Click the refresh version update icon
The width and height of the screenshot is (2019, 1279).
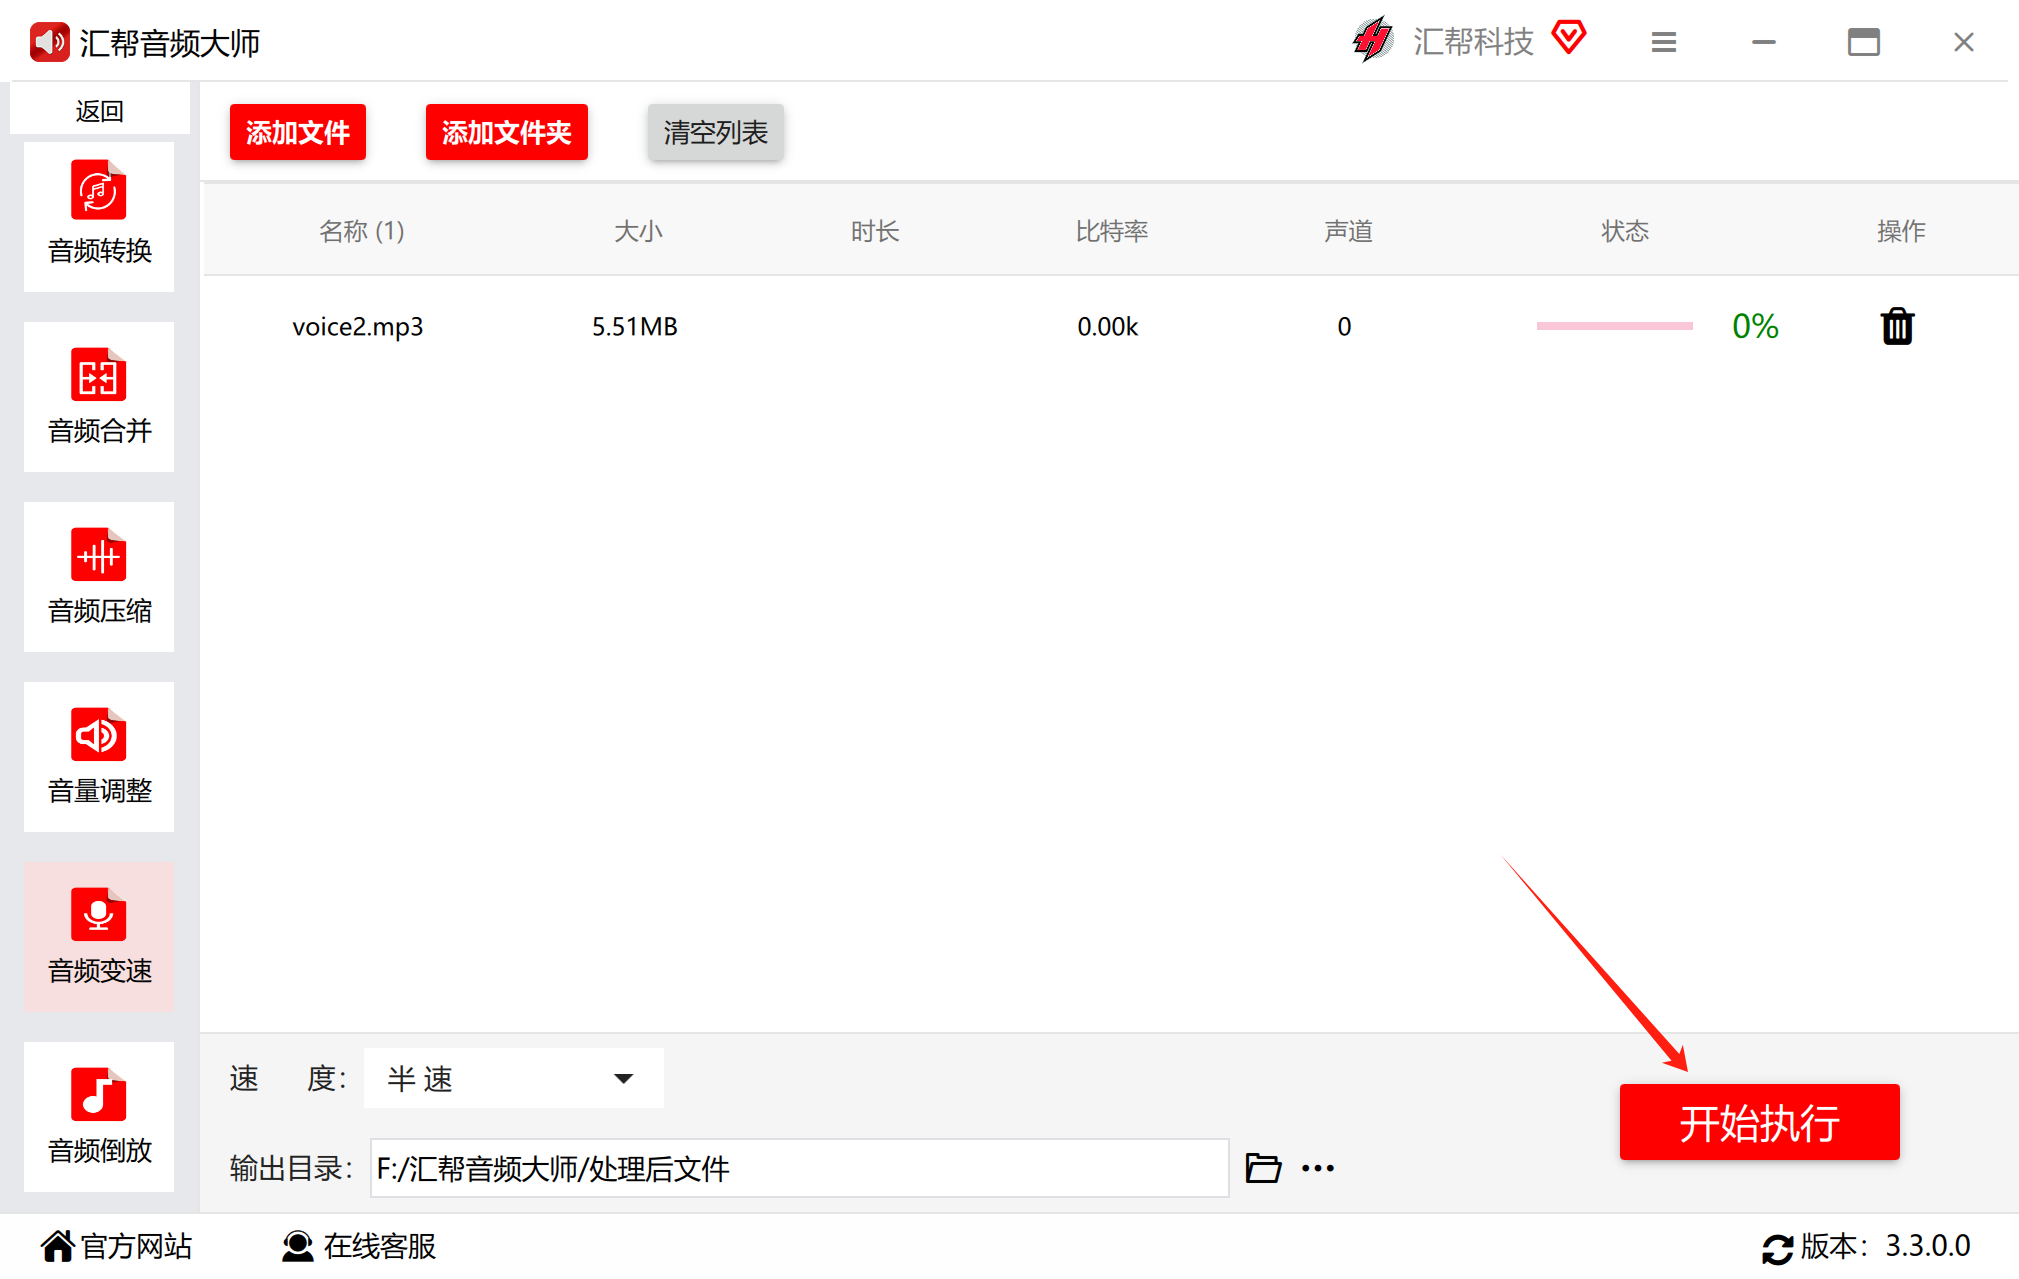pos(1777,1248)
